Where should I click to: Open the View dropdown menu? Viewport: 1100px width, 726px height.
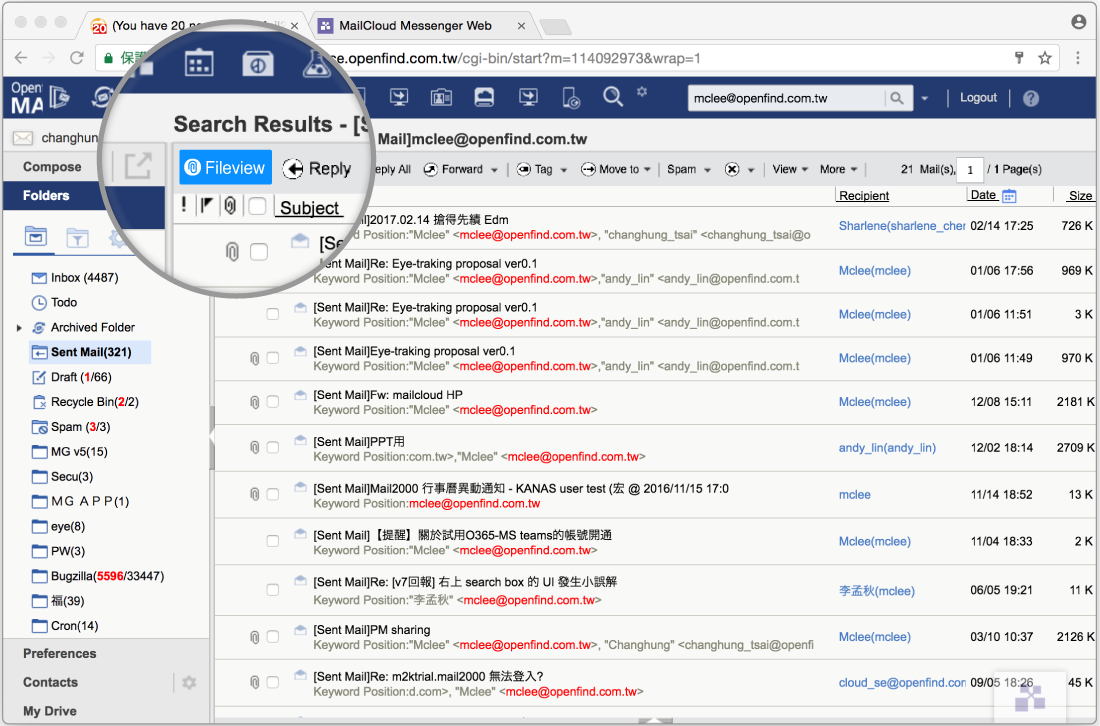[791, 170]
